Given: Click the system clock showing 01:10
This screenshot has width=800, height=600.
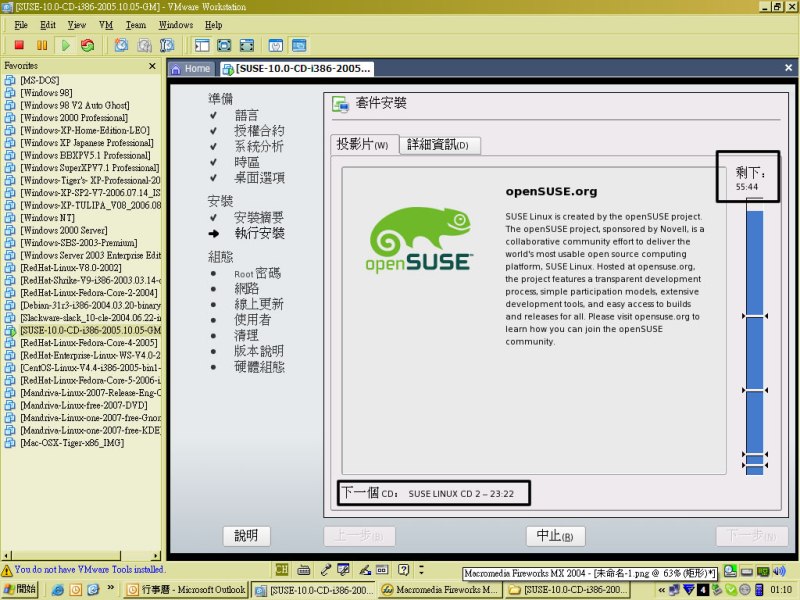Looking at the screenshot, I should click(x=780, y=590).
